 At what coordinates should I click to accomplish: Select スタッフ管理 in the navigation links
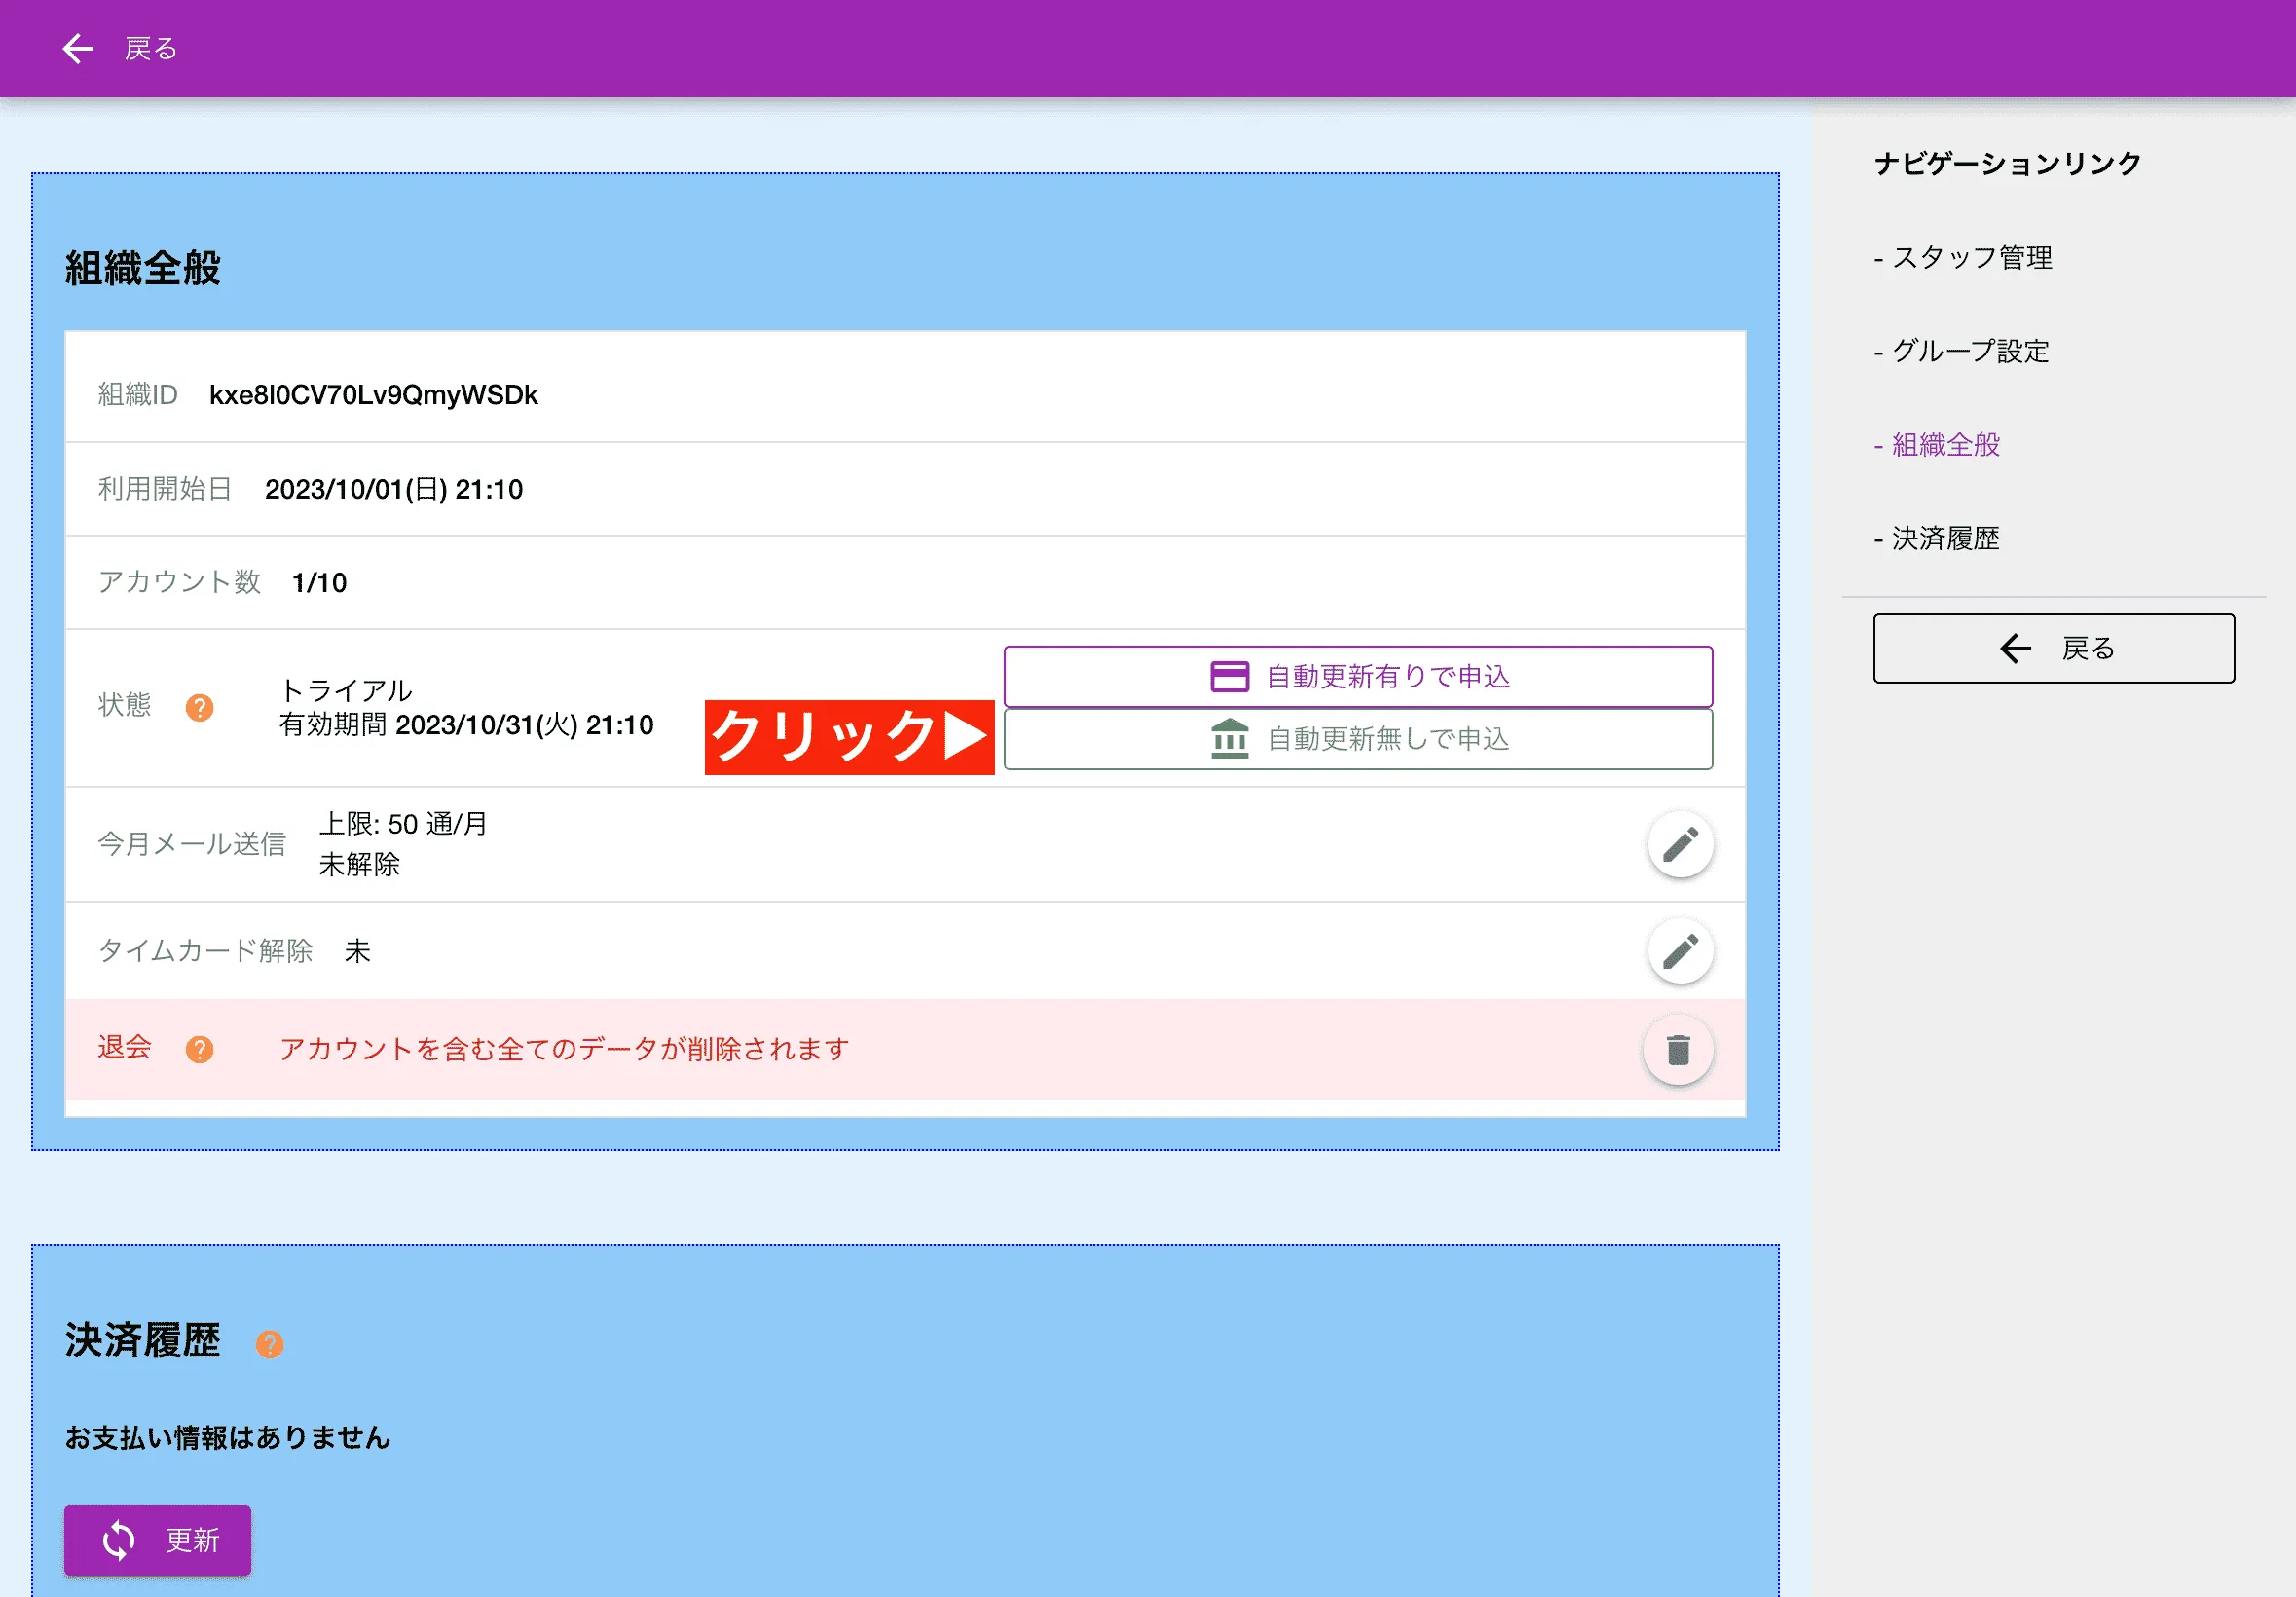coord(1974,258)
